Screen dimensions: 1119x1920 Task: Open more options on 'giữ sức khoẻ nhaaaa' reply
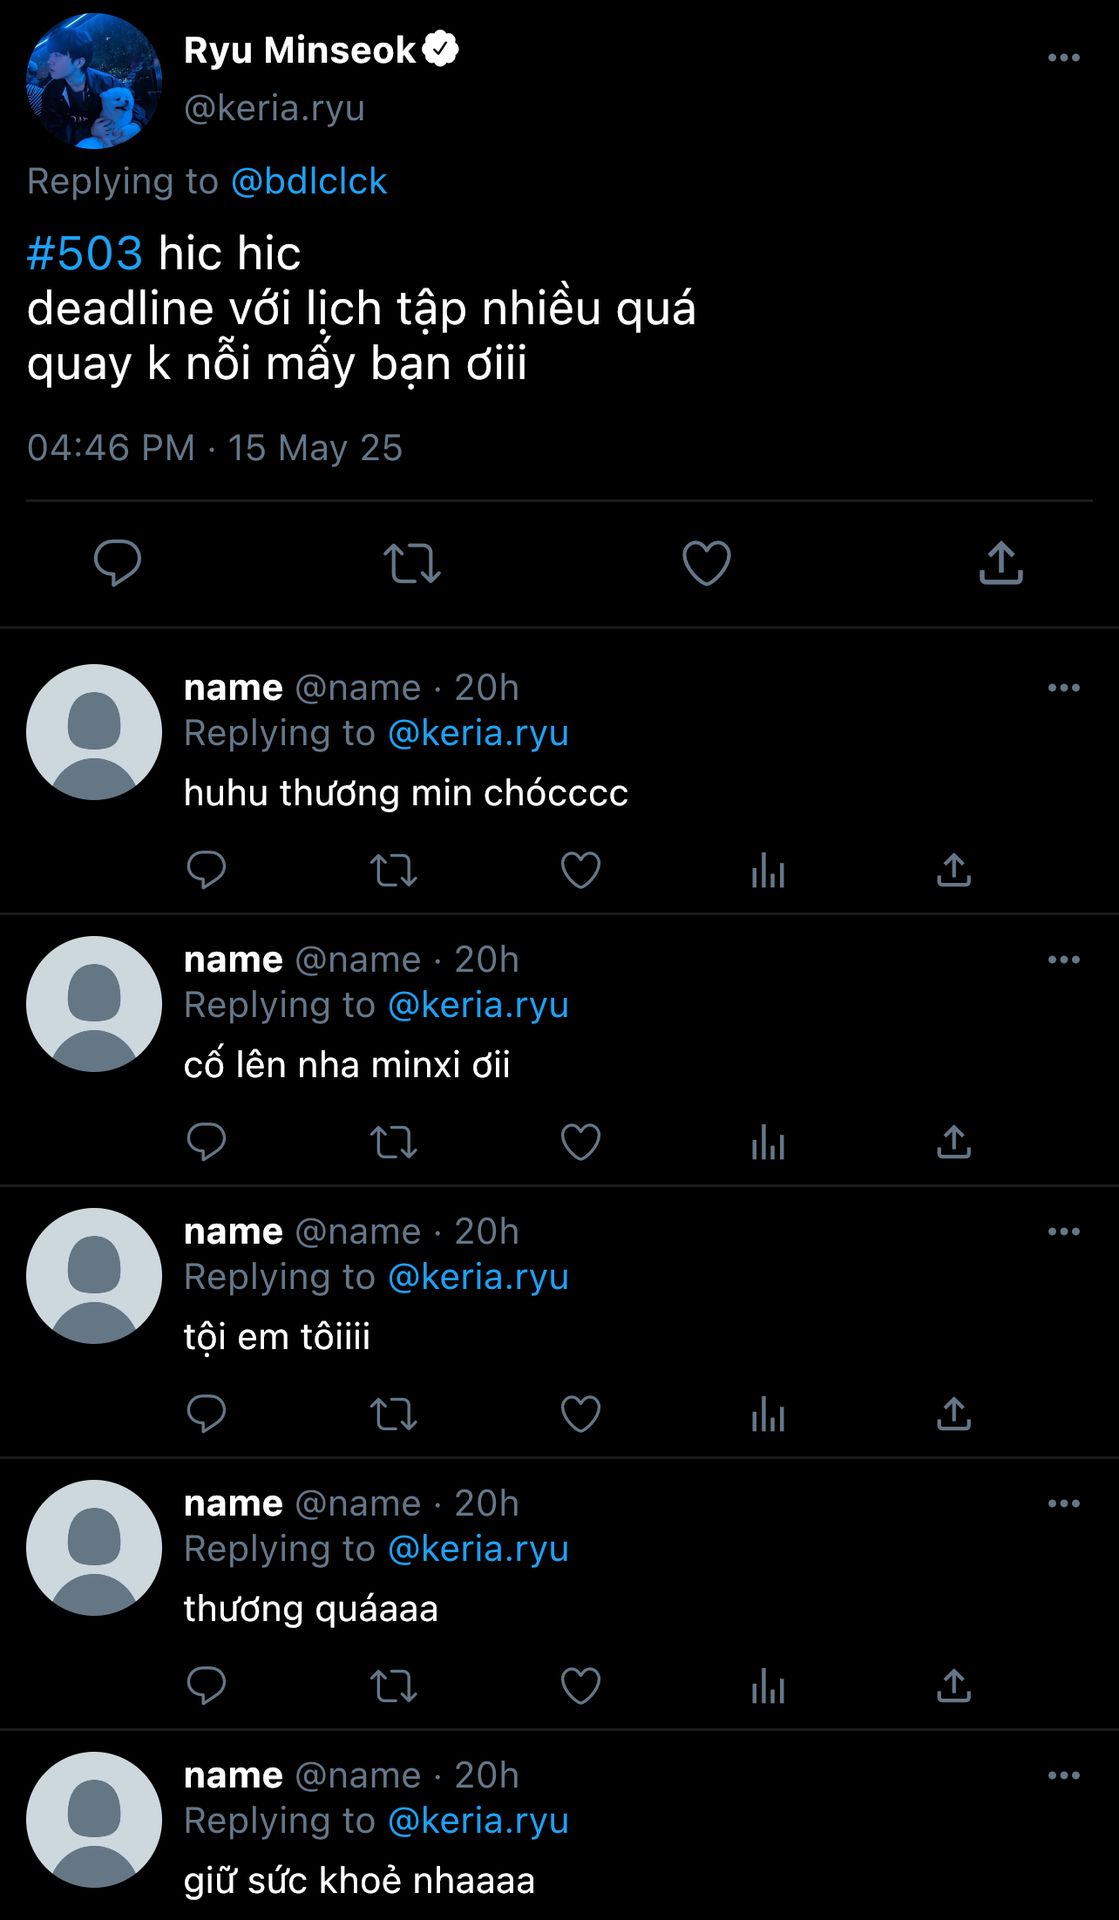[1063, 1776]
